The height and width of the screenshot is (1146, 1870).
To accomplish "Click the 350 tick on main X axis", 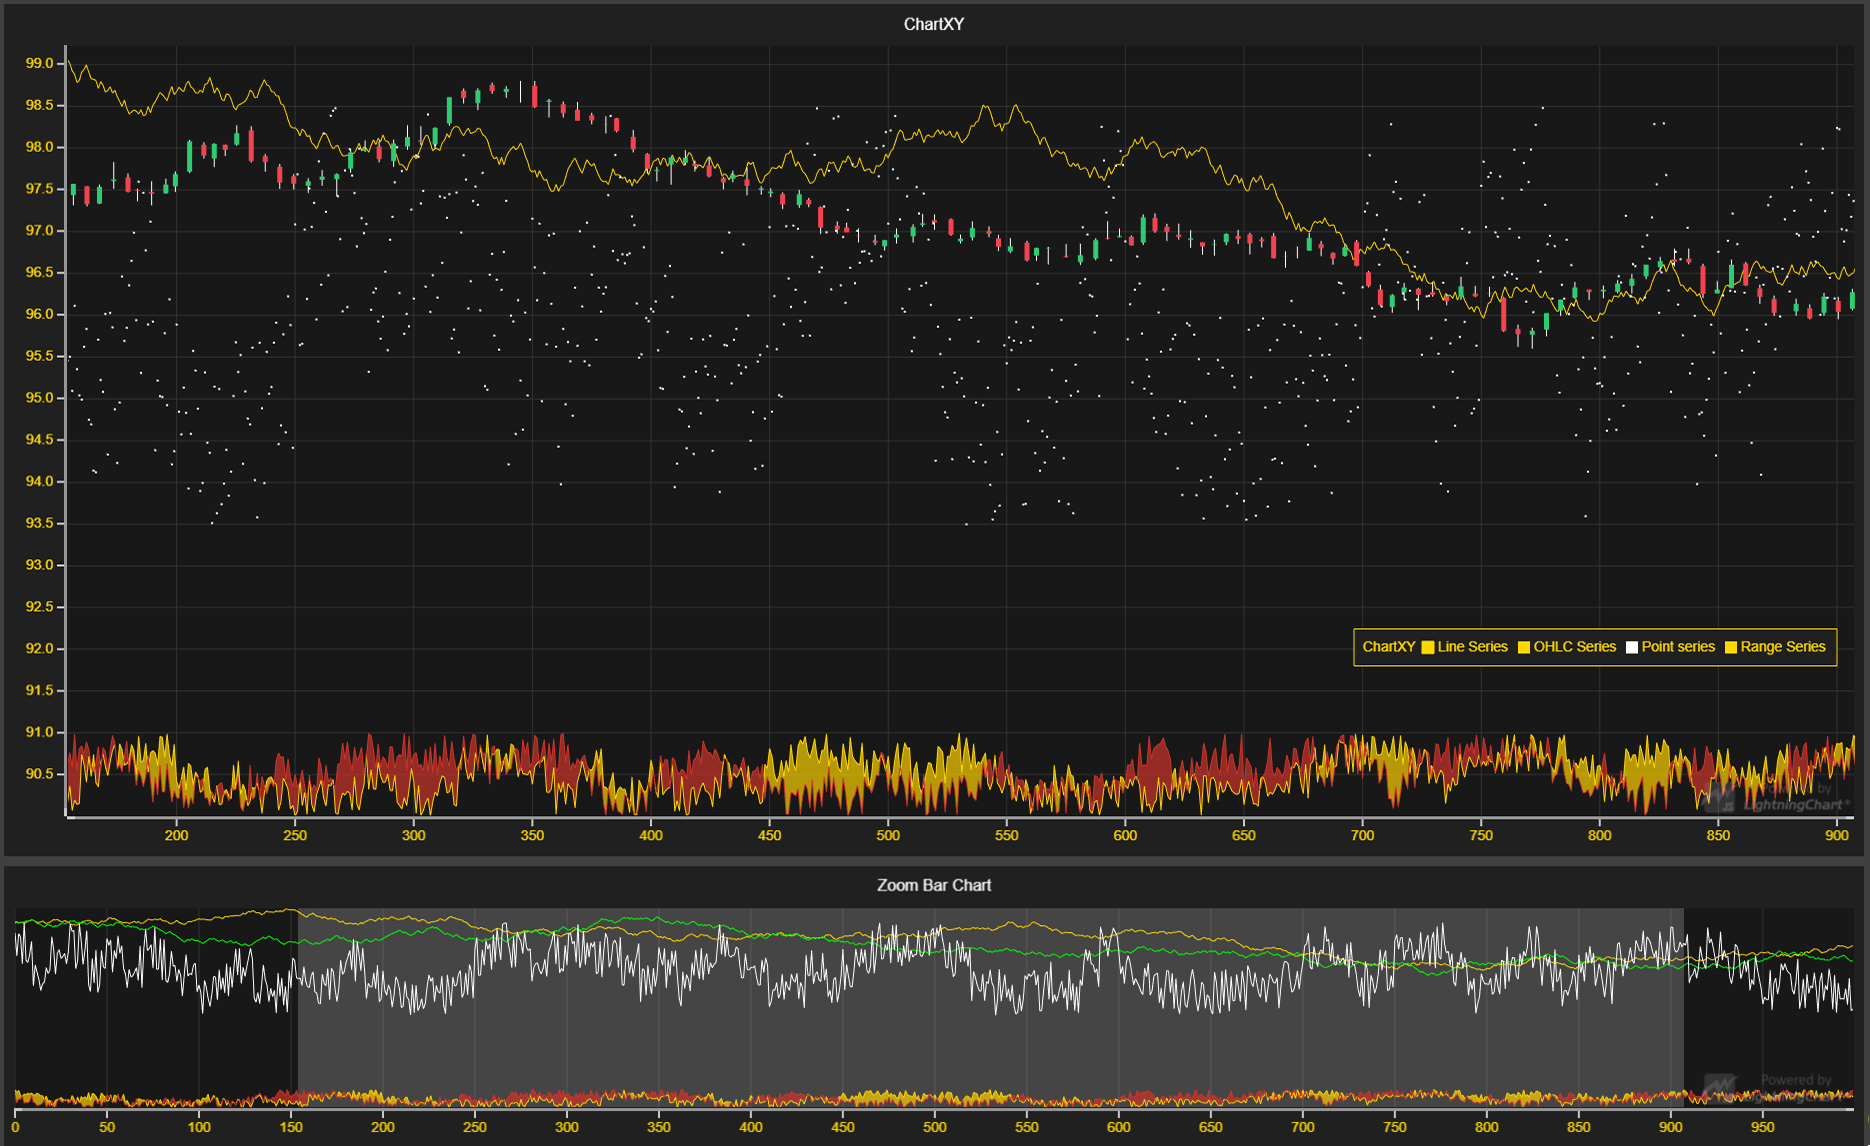I will point(532,835).
